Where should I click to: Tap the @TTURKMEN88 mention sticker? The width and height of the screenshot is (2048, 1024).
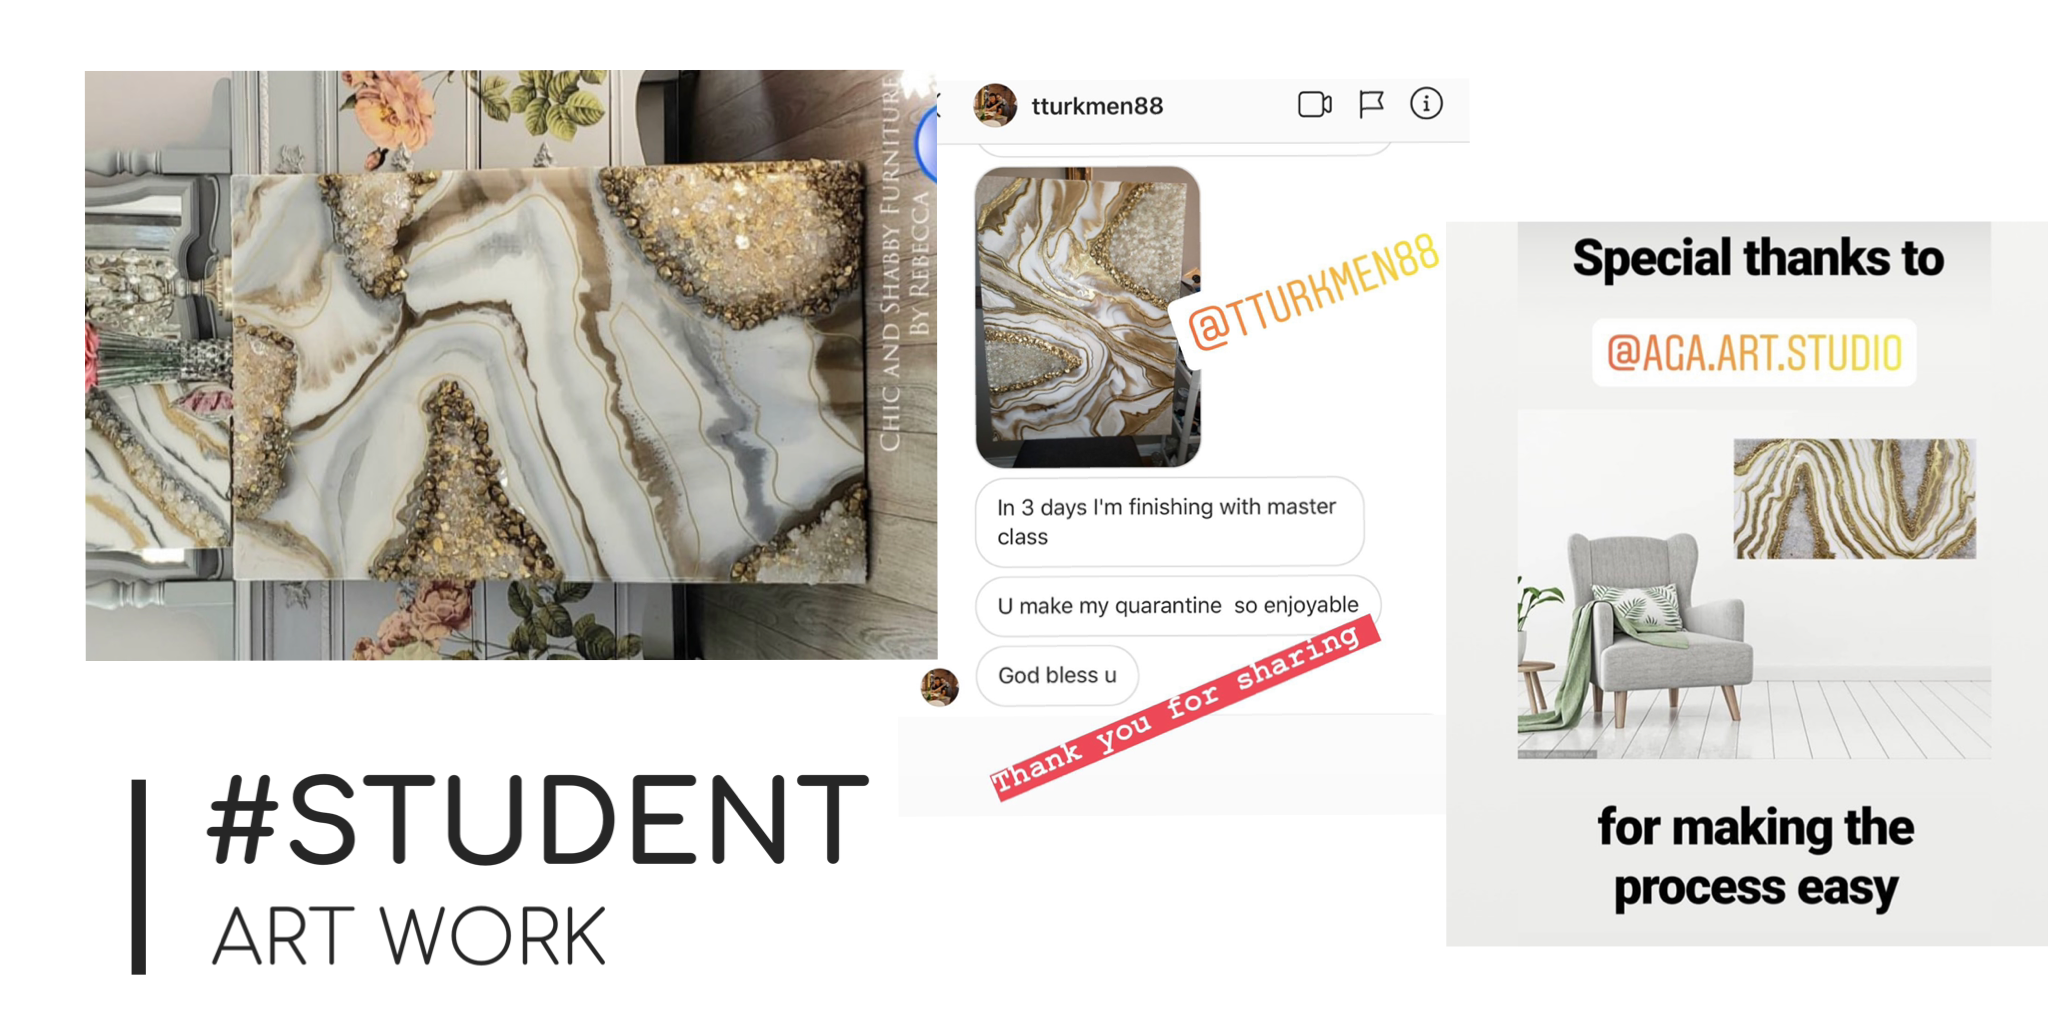coord(1312,292)
